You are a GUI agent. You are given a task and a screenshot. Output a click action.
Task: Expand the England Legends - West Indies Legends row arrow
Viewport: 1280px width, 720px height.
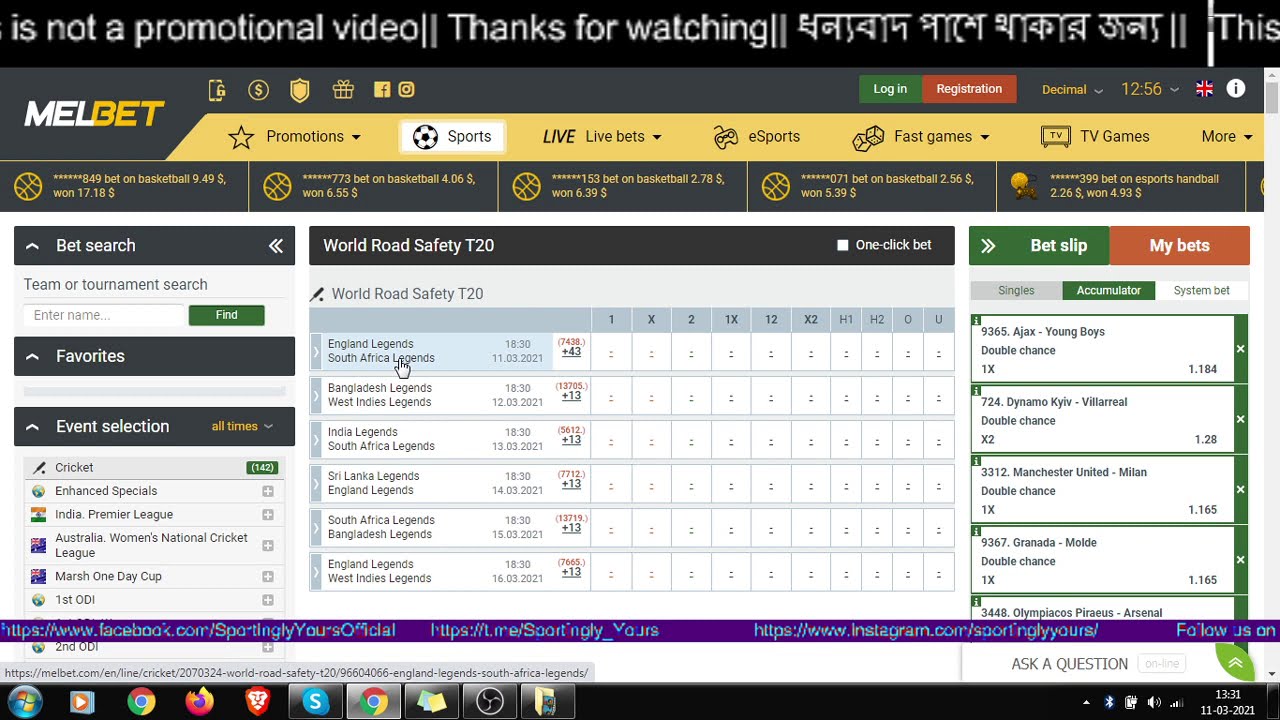pos(316,572)
